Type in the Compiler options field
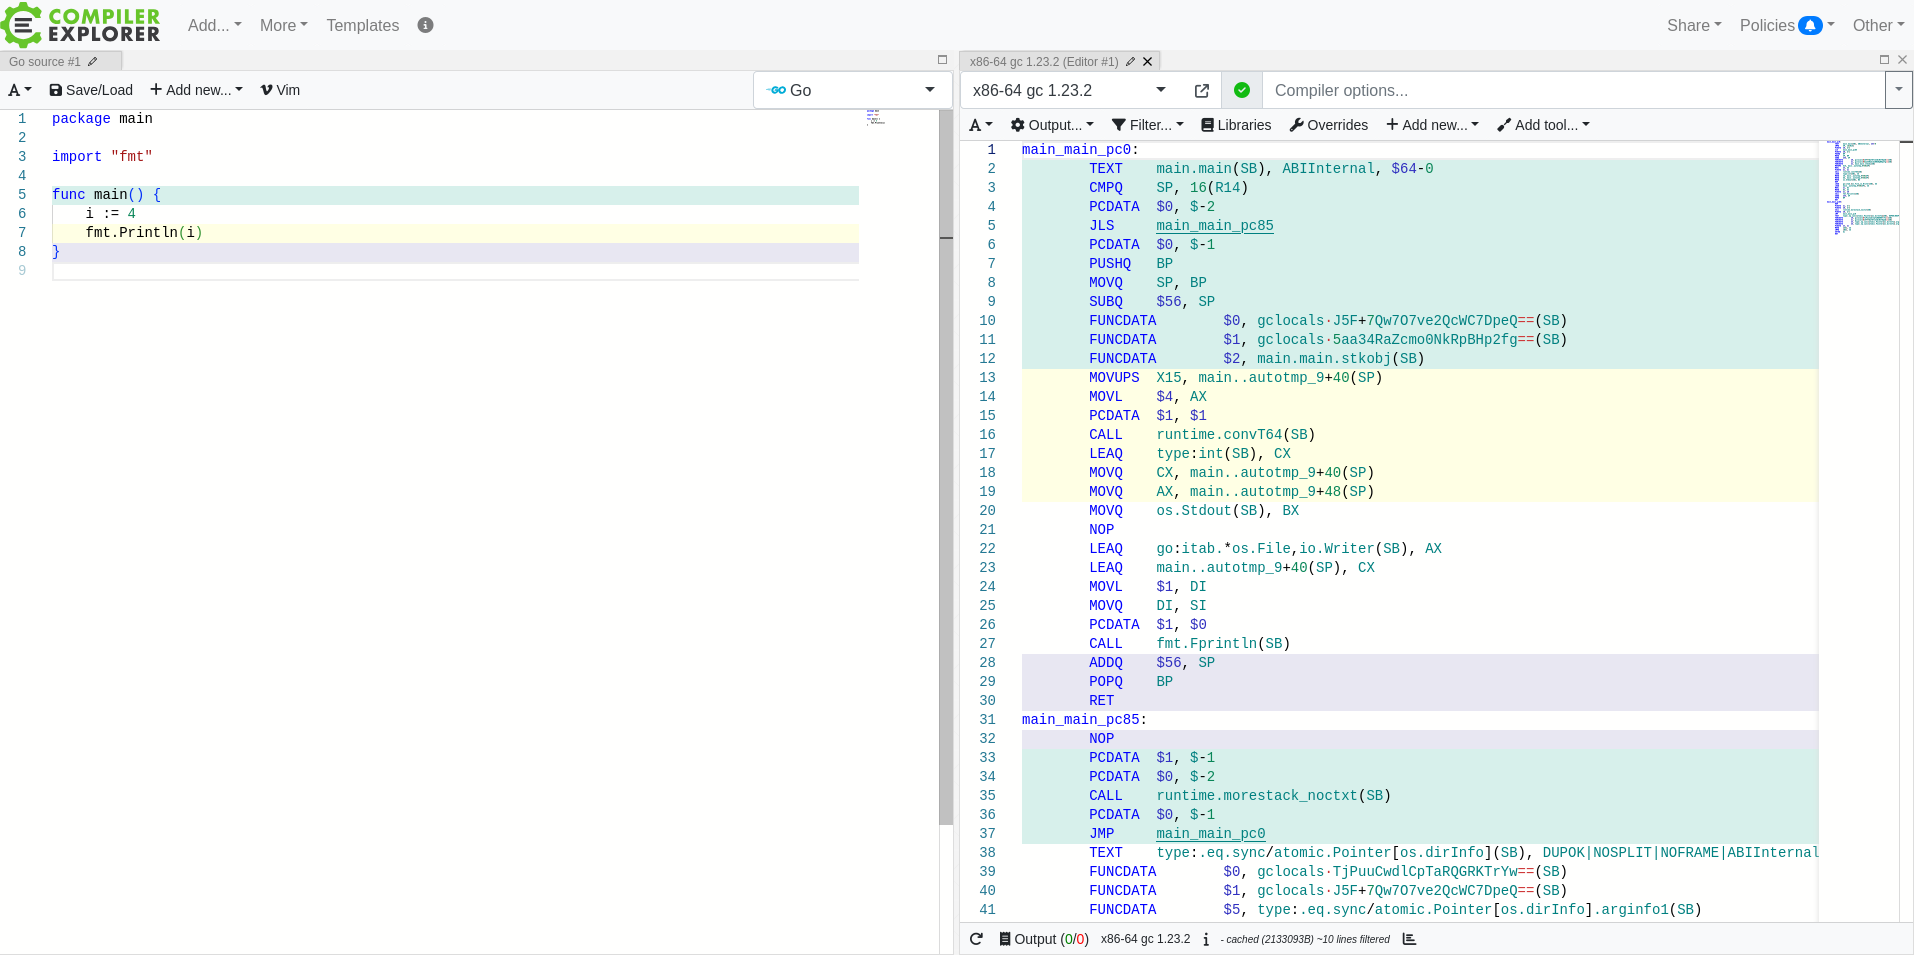 [1570, 90]
